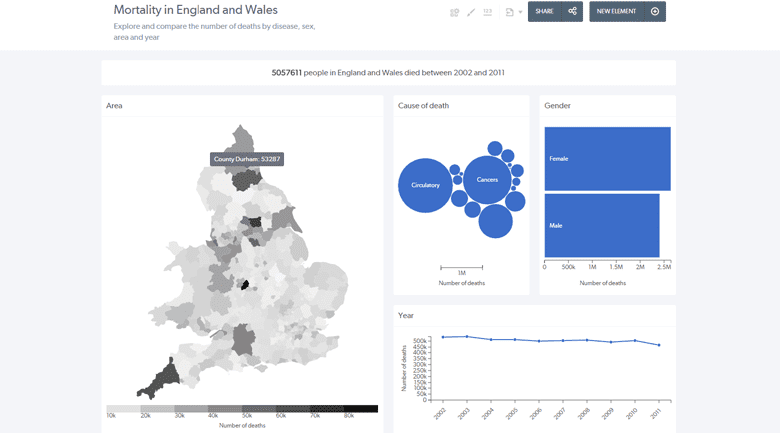Click the pencil edit icon
This screenshot has width=780, height=433.
(x=471, y=12)
